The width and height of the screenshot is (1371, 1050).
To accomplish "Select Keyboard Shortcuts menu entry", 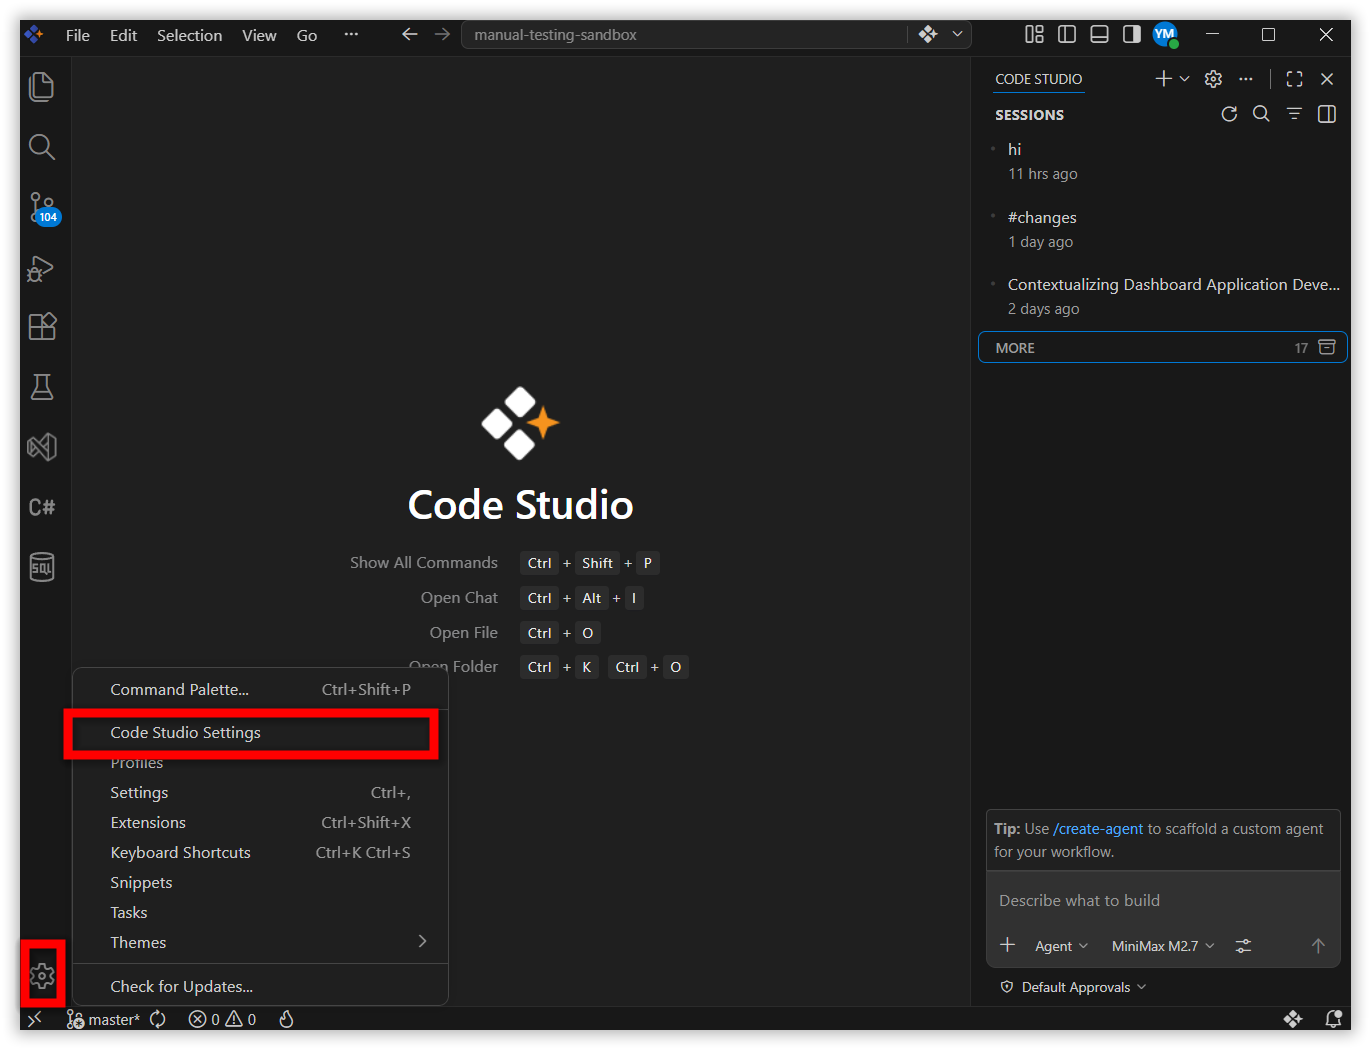I will pyautogui.click(x=260, y=852).
